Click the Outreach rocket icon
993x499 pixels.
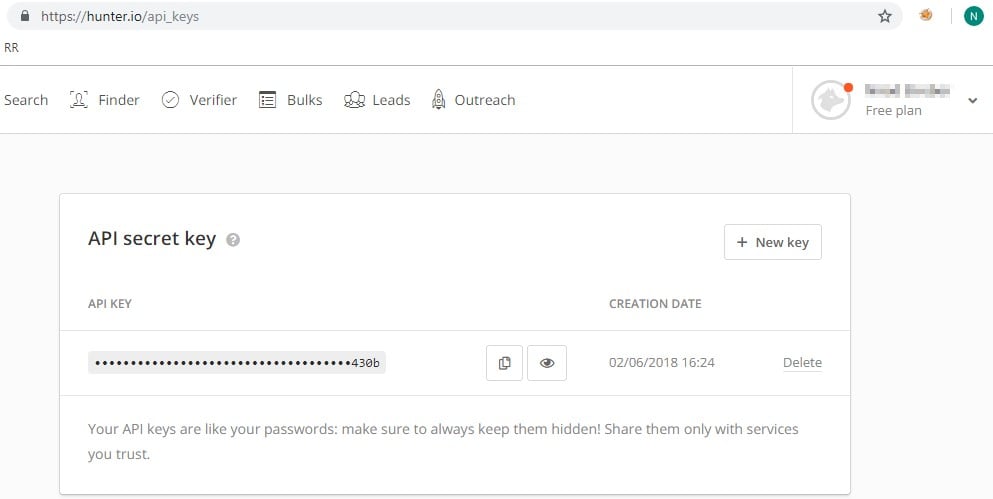tap(438, 100)
